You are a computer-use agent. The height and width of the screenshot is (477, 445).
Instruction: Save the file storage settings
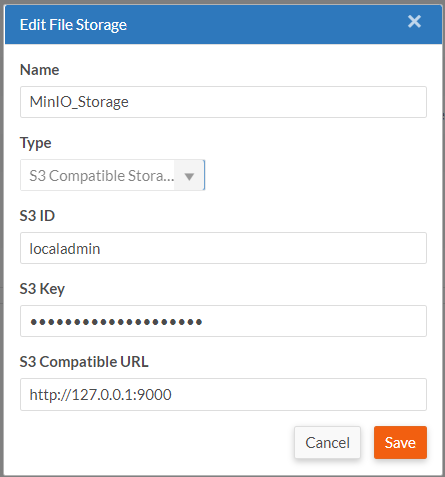pyautogui.click(x=400, y=442)
